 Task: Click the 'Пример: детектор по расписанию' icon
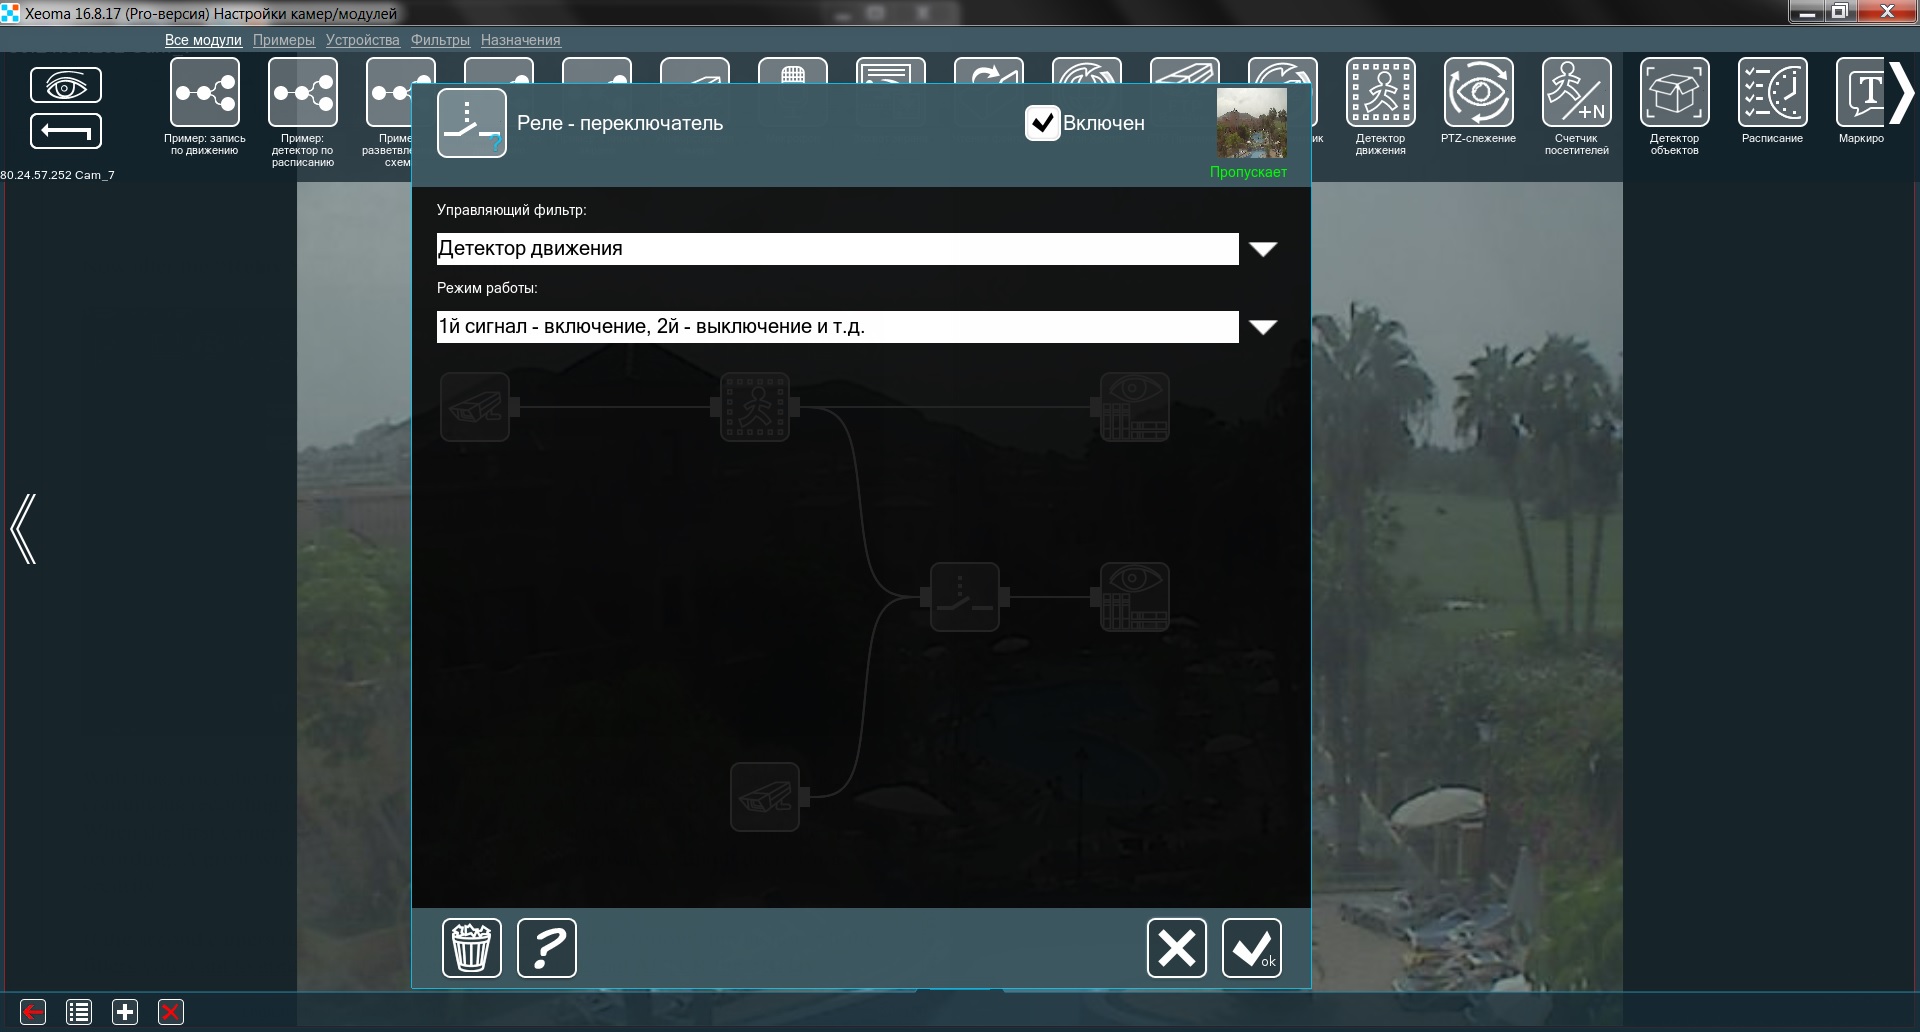point(303,93)
